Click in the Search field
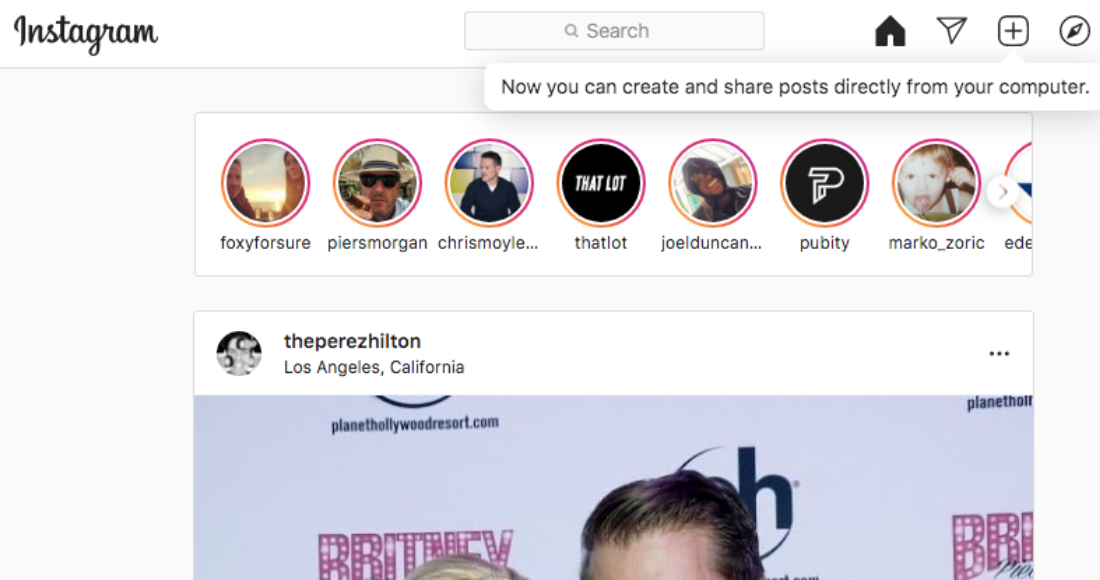This screenshot has width=1100, height=580. coord(614,31)
